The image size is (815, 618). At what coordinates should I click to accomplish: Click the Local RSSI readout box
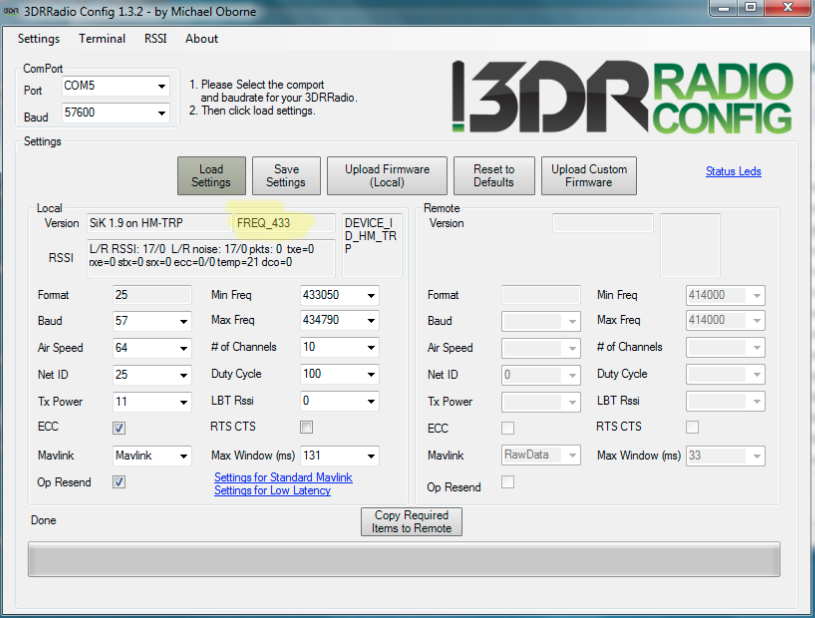tap(211, 258)
